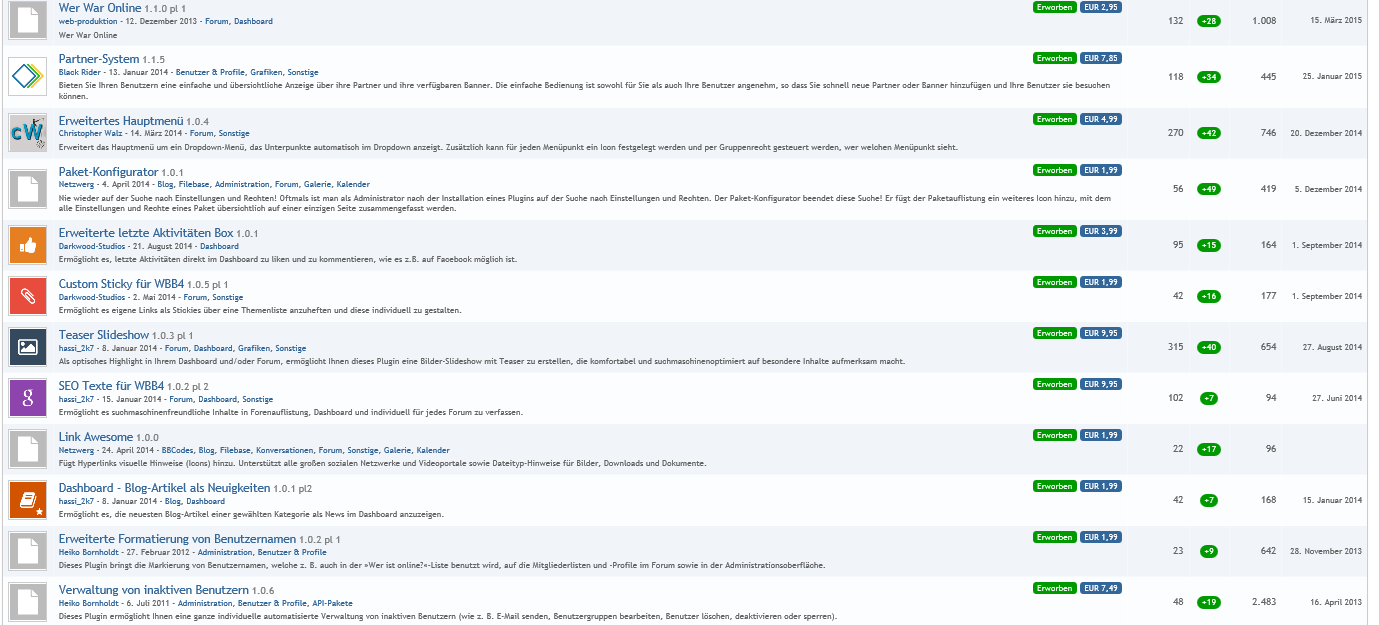Click the Teaser Slideshow picture icon
The width and height of the screenshot is (1379, 625).
(29, 347)
